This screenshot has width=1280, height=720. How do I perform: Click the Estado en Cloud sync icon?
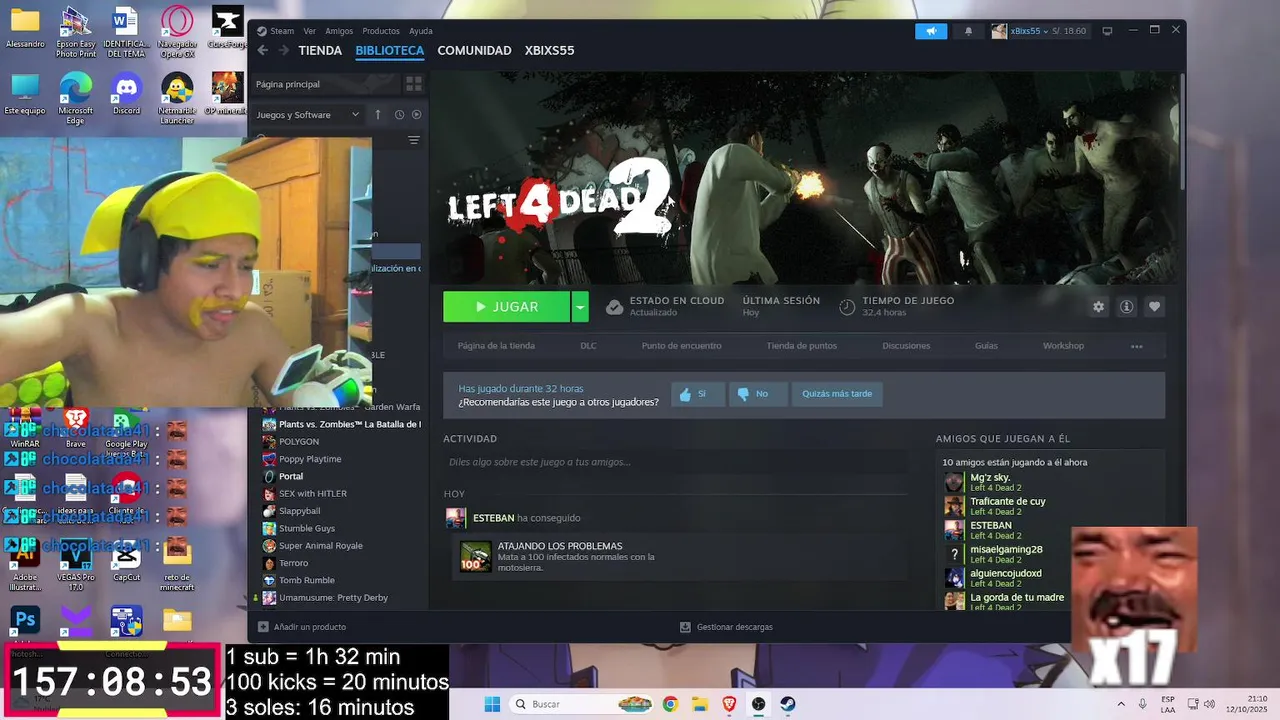(615, 307)
